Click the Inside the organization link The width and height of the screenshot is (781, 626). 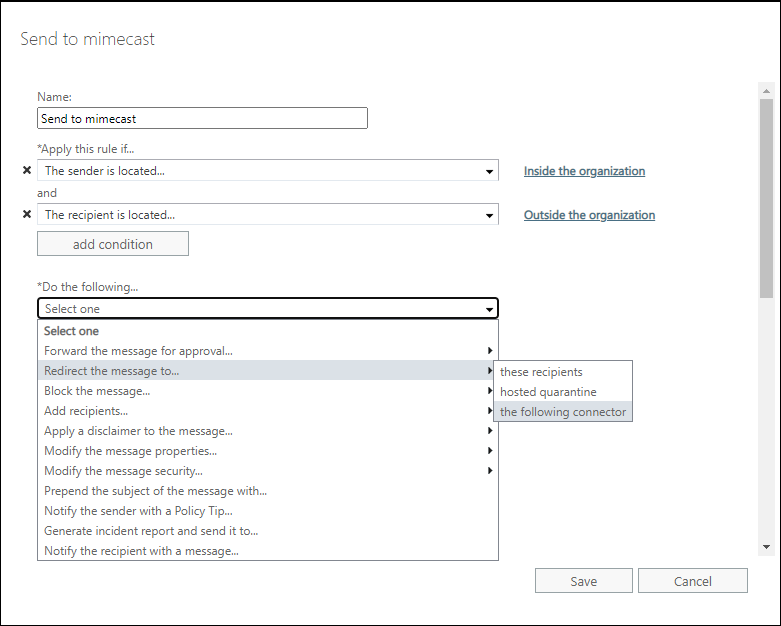(x=584, y=171)
